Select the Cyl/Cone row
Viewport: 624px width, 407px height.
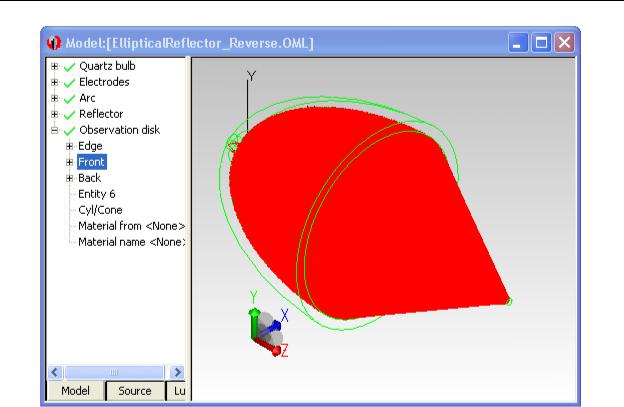(x=100, y=210)
